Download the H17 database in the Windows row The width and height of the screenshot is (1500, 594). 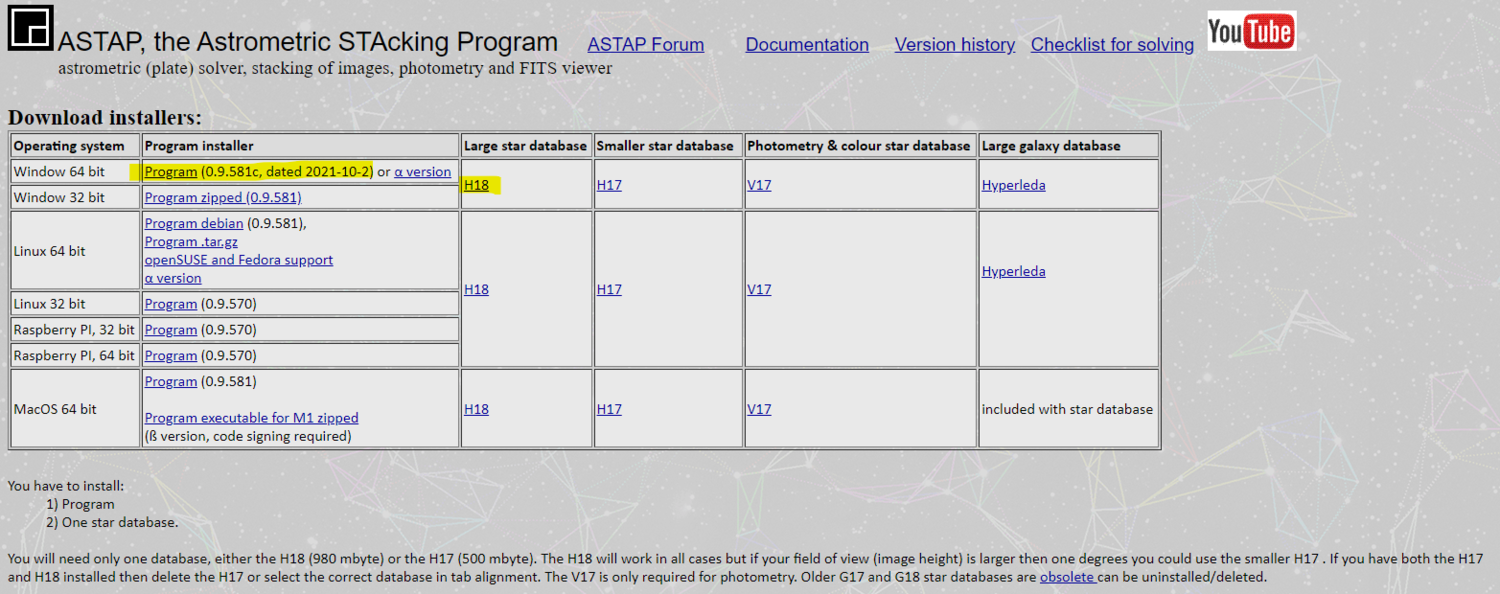click(609, 185)
